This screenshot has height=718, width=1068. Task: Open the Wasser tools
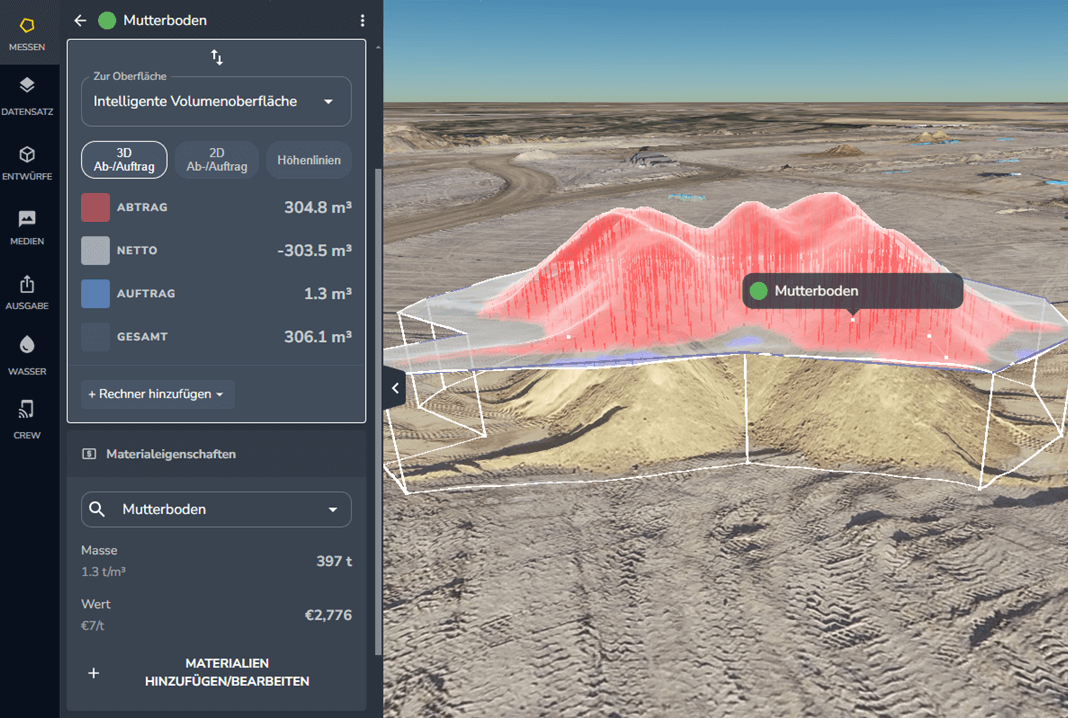[x=27, y=356]
